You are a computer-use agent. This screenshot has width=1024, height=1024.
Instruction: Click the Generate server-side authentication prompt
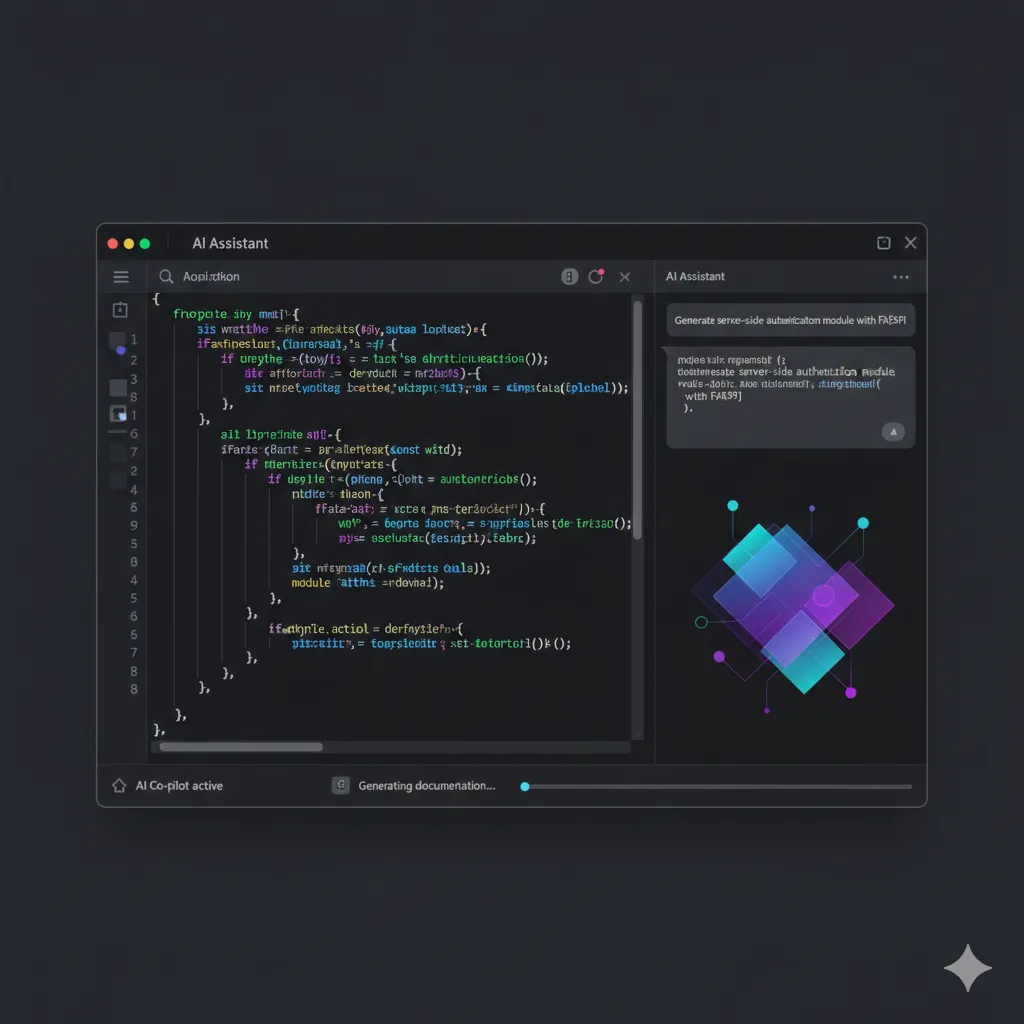[790, 320]
